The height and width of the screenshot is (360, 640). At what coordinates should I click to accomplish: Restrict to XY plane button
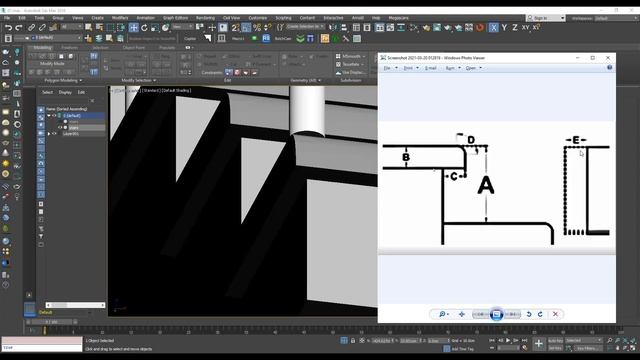tap(525, 27)
